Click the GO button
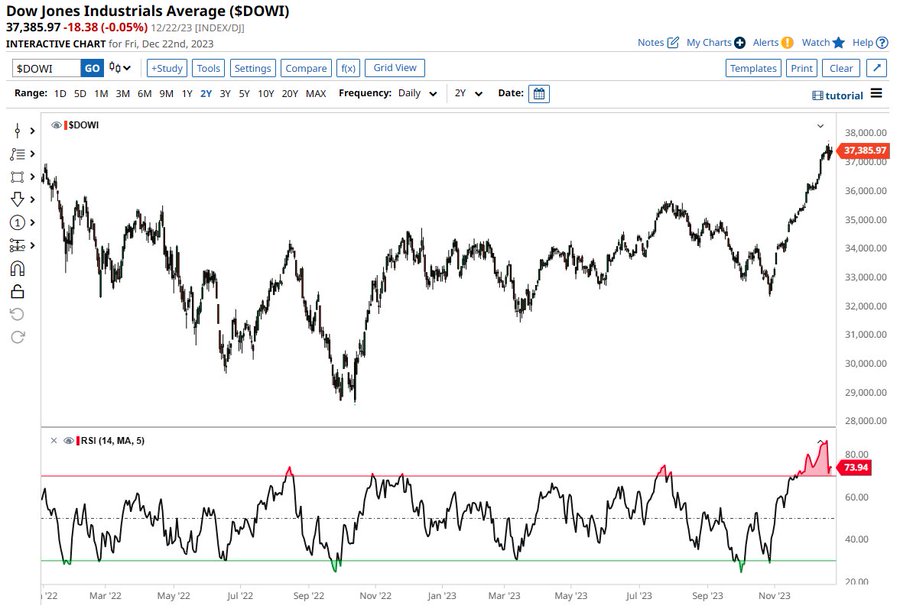Image resolution: width=900 pixels, height=612 pixels. [92, 68]
